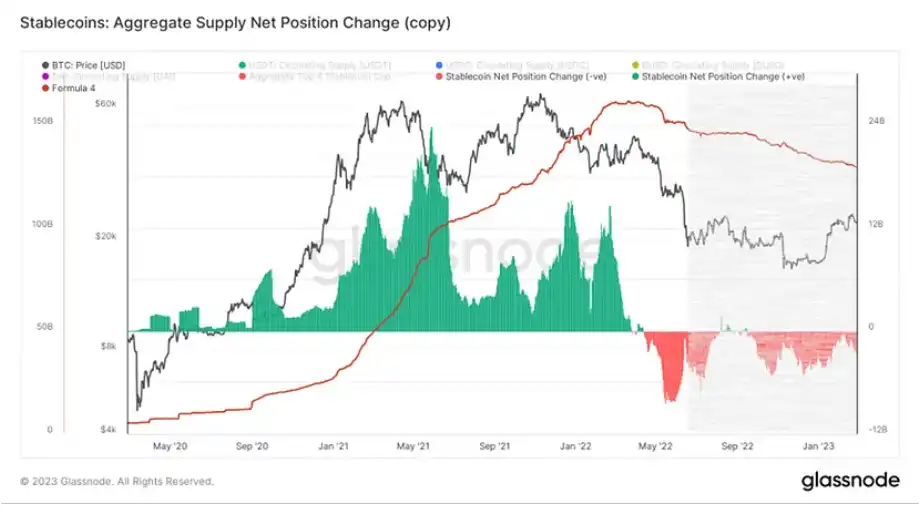Click the purple DAI legend dot
The image size is (923, 514).
[x=45, y=77]
